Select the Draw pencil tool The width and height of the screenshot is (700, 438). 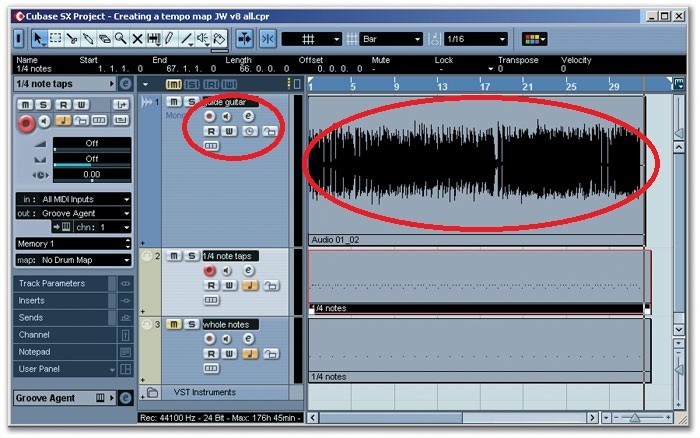(170, 39)
